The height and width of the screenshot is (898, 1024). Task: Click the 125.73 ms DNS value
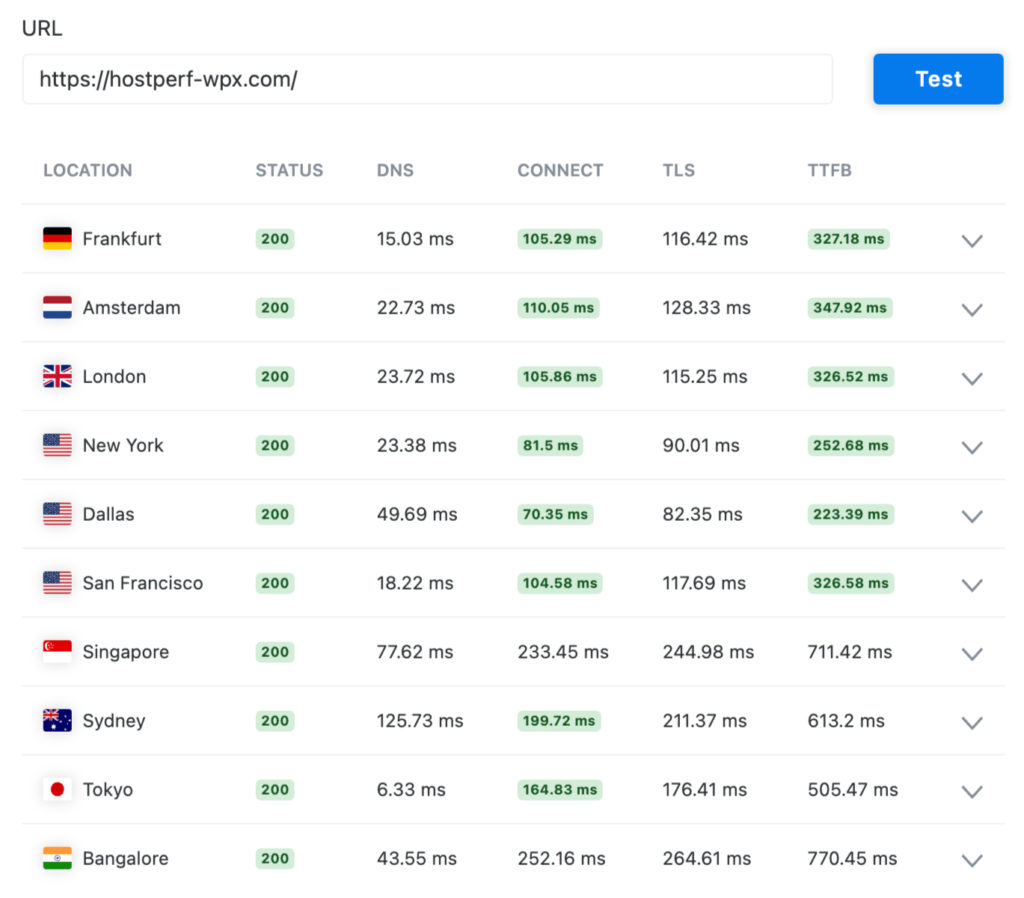click(x=420, y=721)
